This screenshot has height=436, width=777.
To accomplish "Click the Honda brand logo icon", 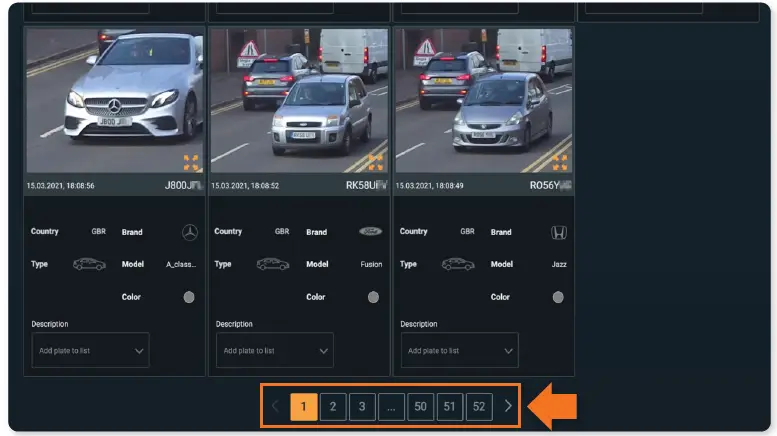I will click(559, 232).
